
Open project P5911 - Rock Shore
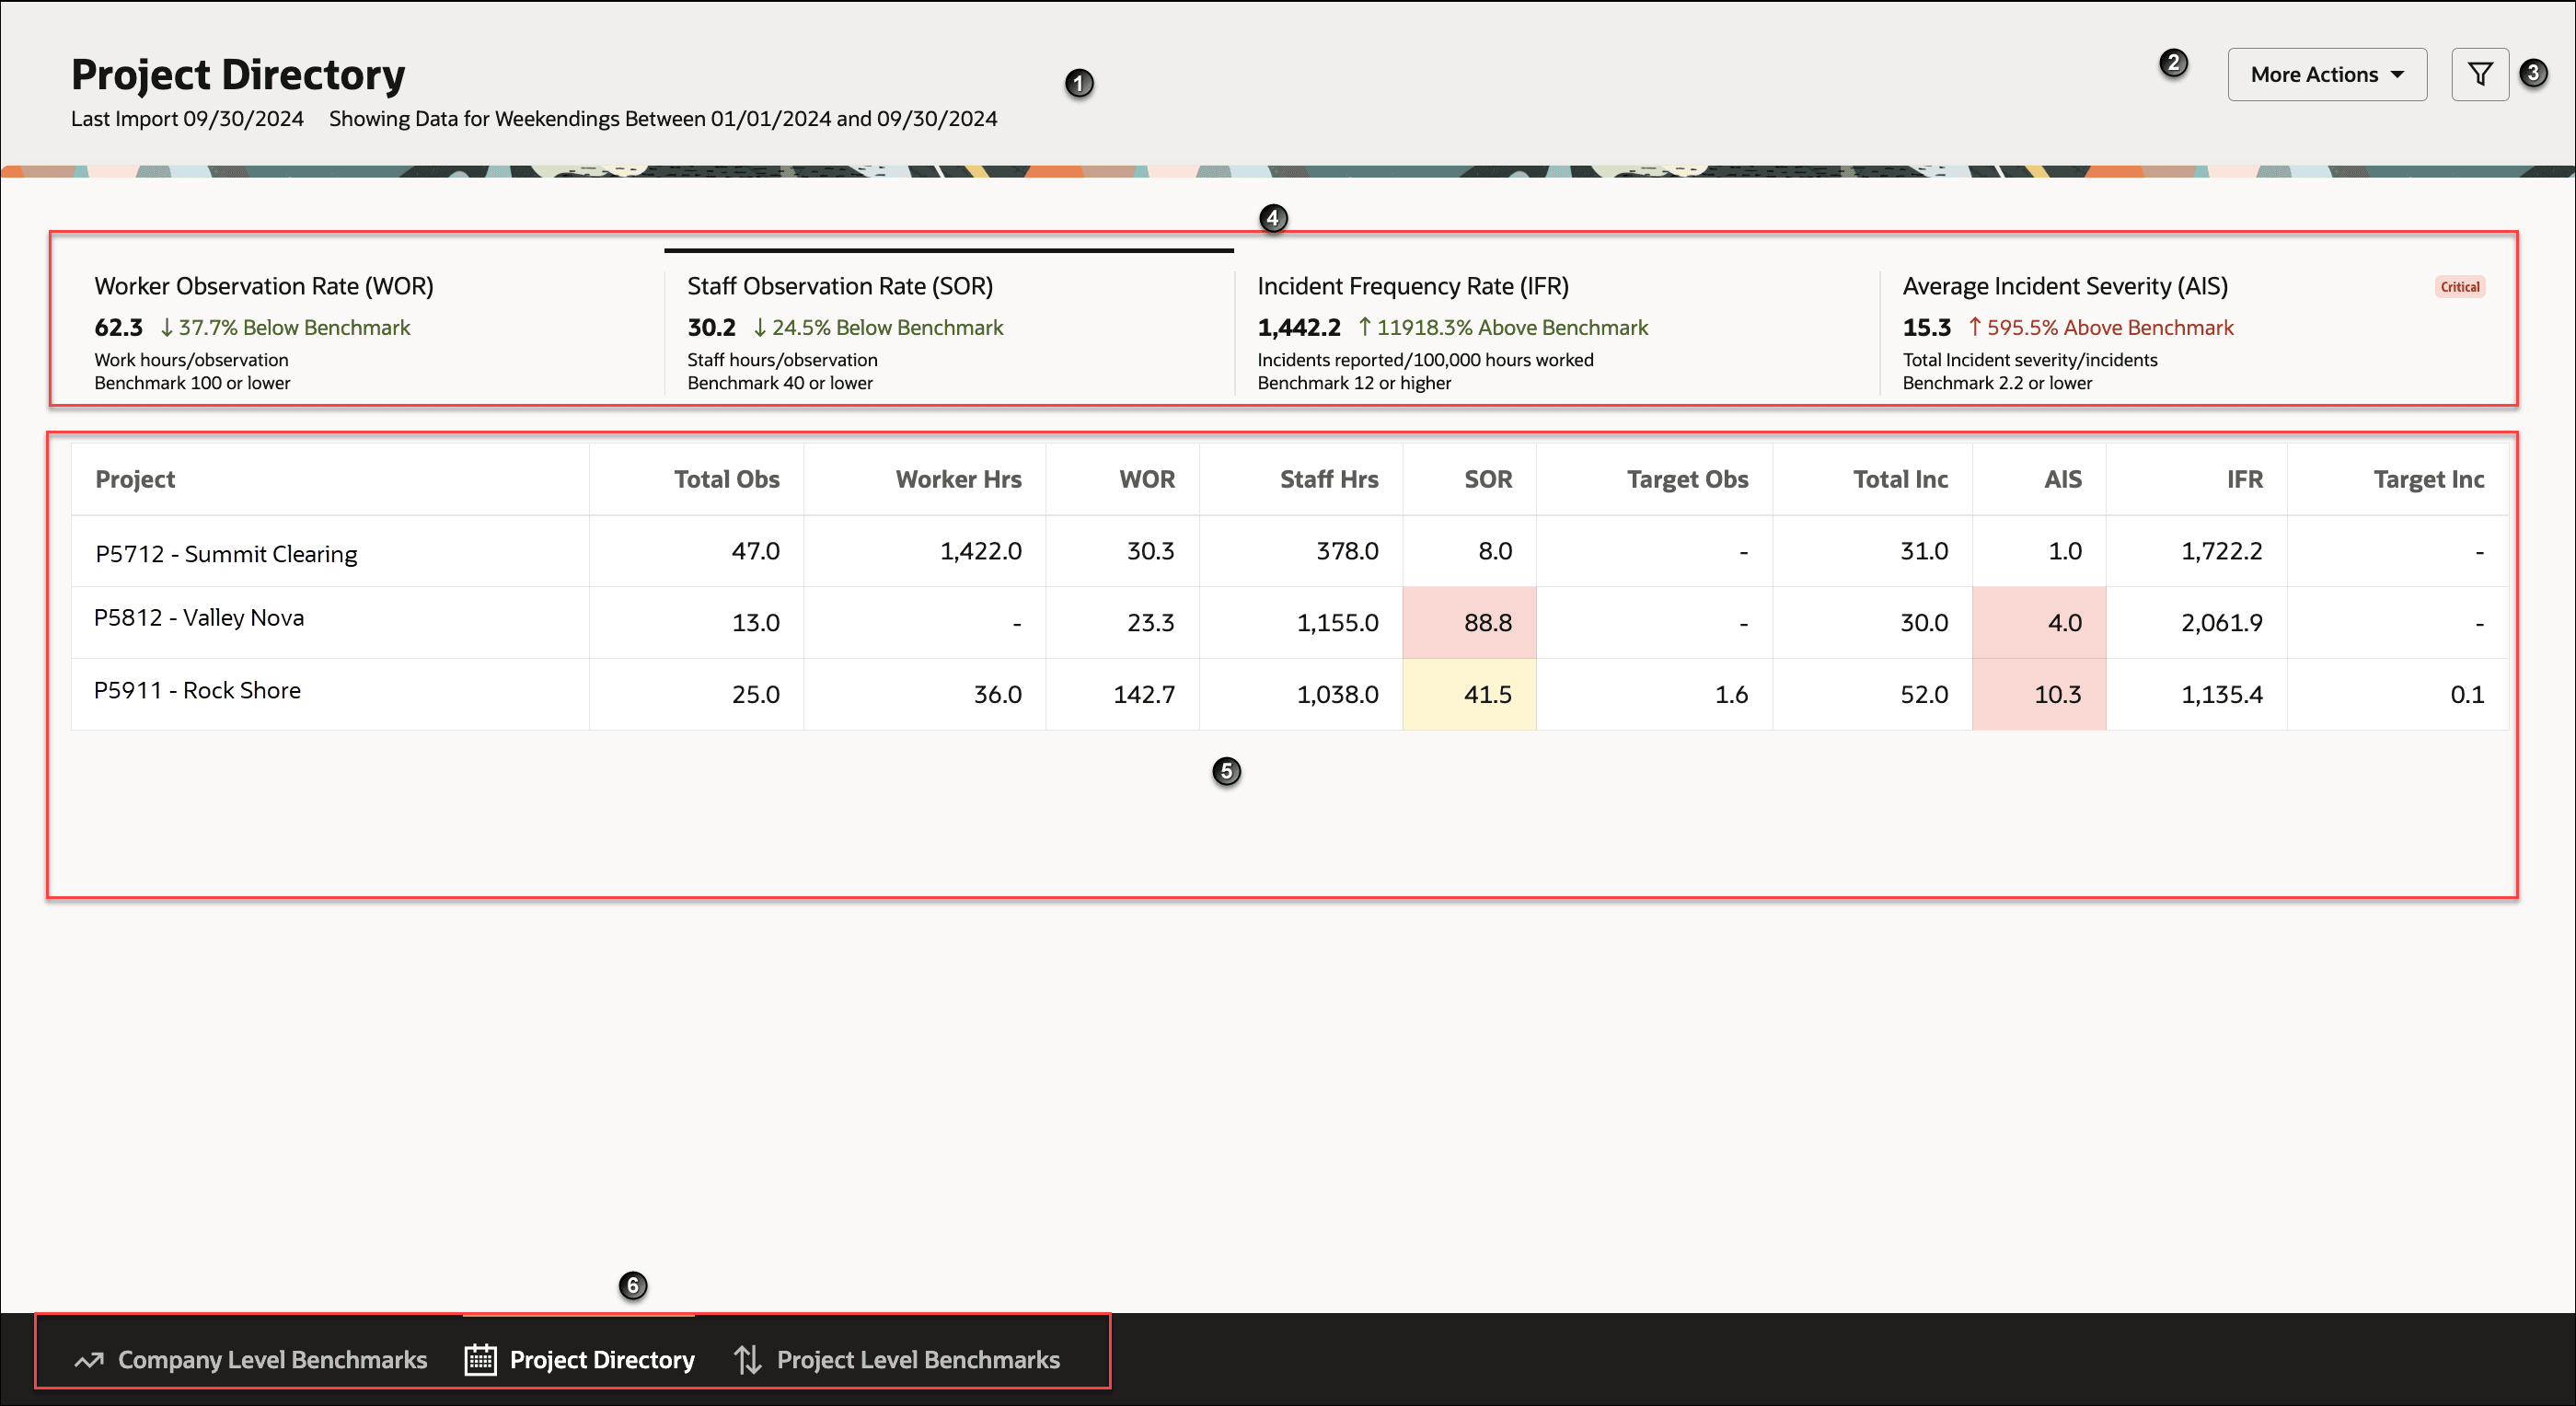coord(197,690)
